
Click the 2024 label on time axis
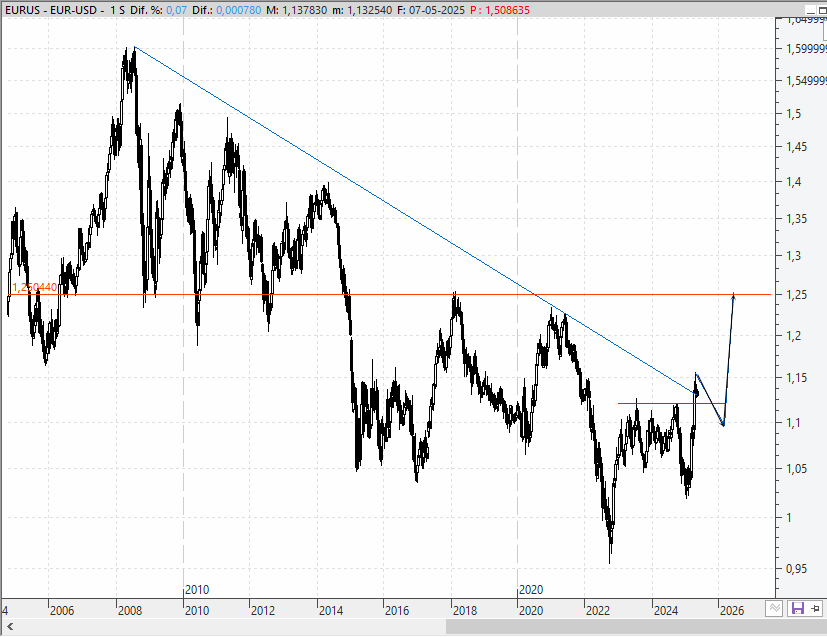click(x=666, y=611)
